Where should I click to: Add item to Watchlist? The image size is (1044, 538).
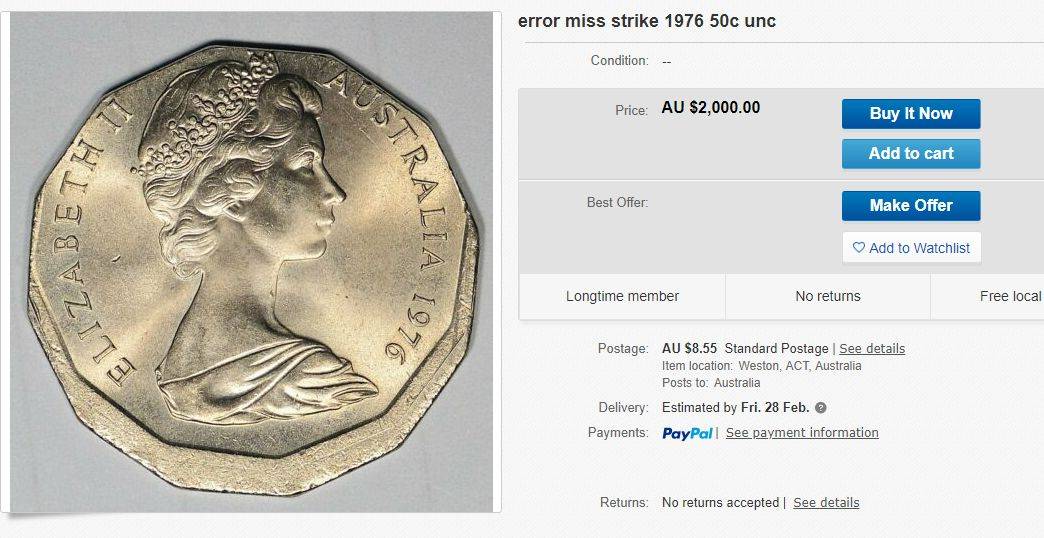[911, 248]
